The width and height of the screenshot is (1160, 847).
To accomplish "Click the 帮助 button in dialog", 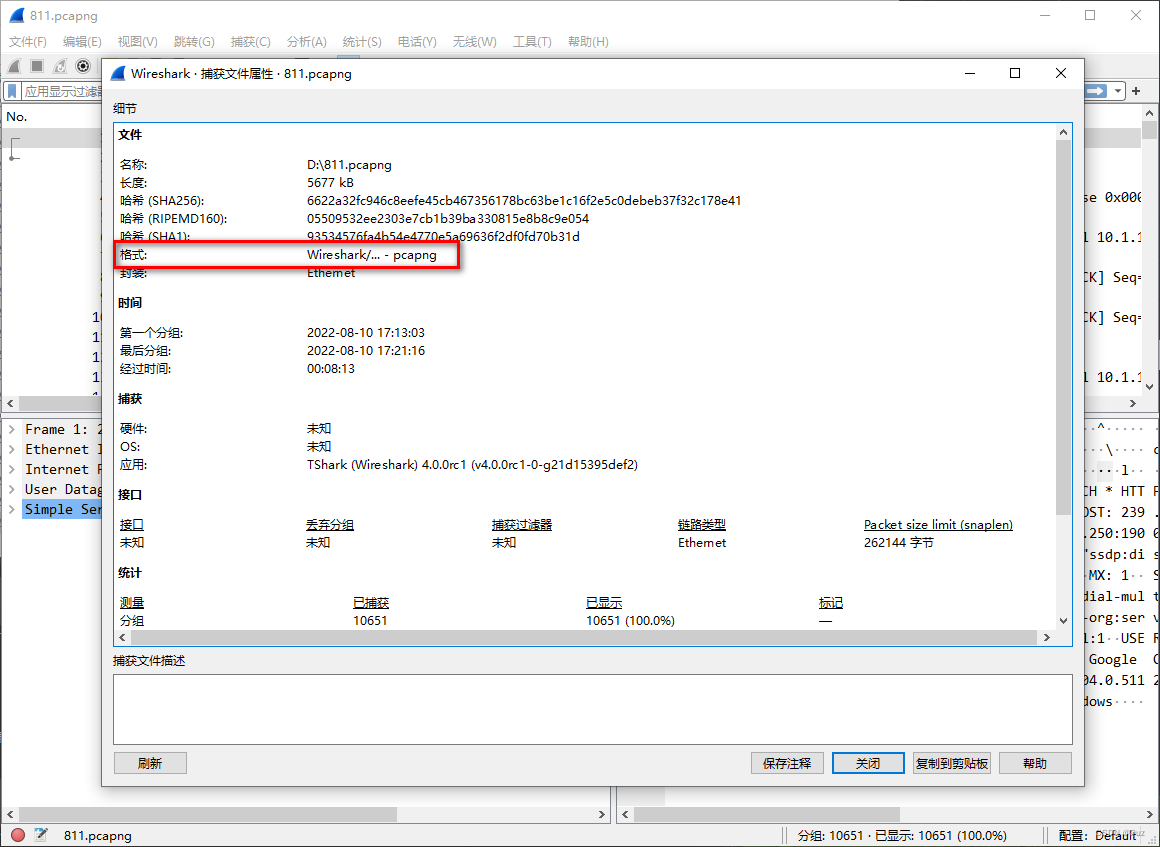I will point(1035,763).
